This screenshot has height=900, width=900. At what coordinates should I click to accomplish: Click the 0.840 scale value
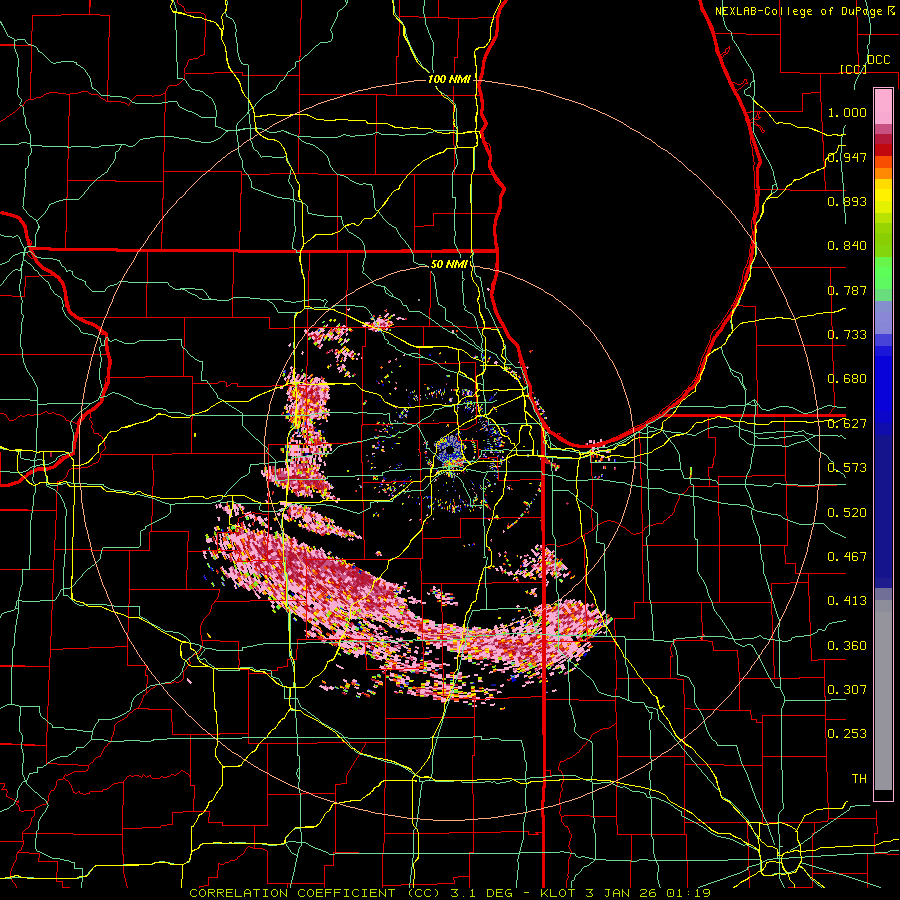click(847, 246)
